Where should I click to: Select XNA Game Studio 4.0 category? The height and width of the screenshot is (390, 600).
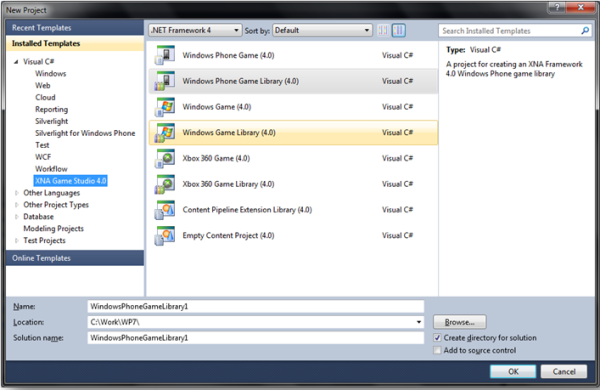point(71,181)
